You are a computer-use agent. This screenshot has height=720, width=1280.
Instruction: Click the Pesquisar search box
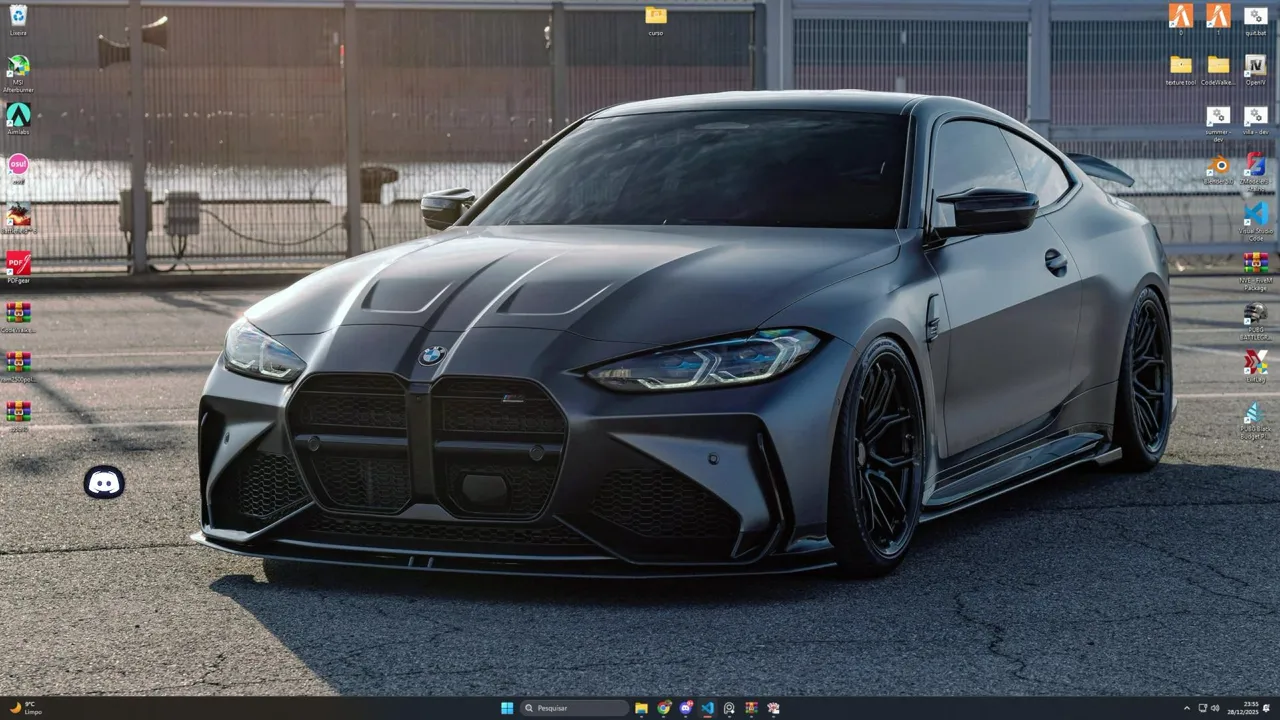(575, 708)
